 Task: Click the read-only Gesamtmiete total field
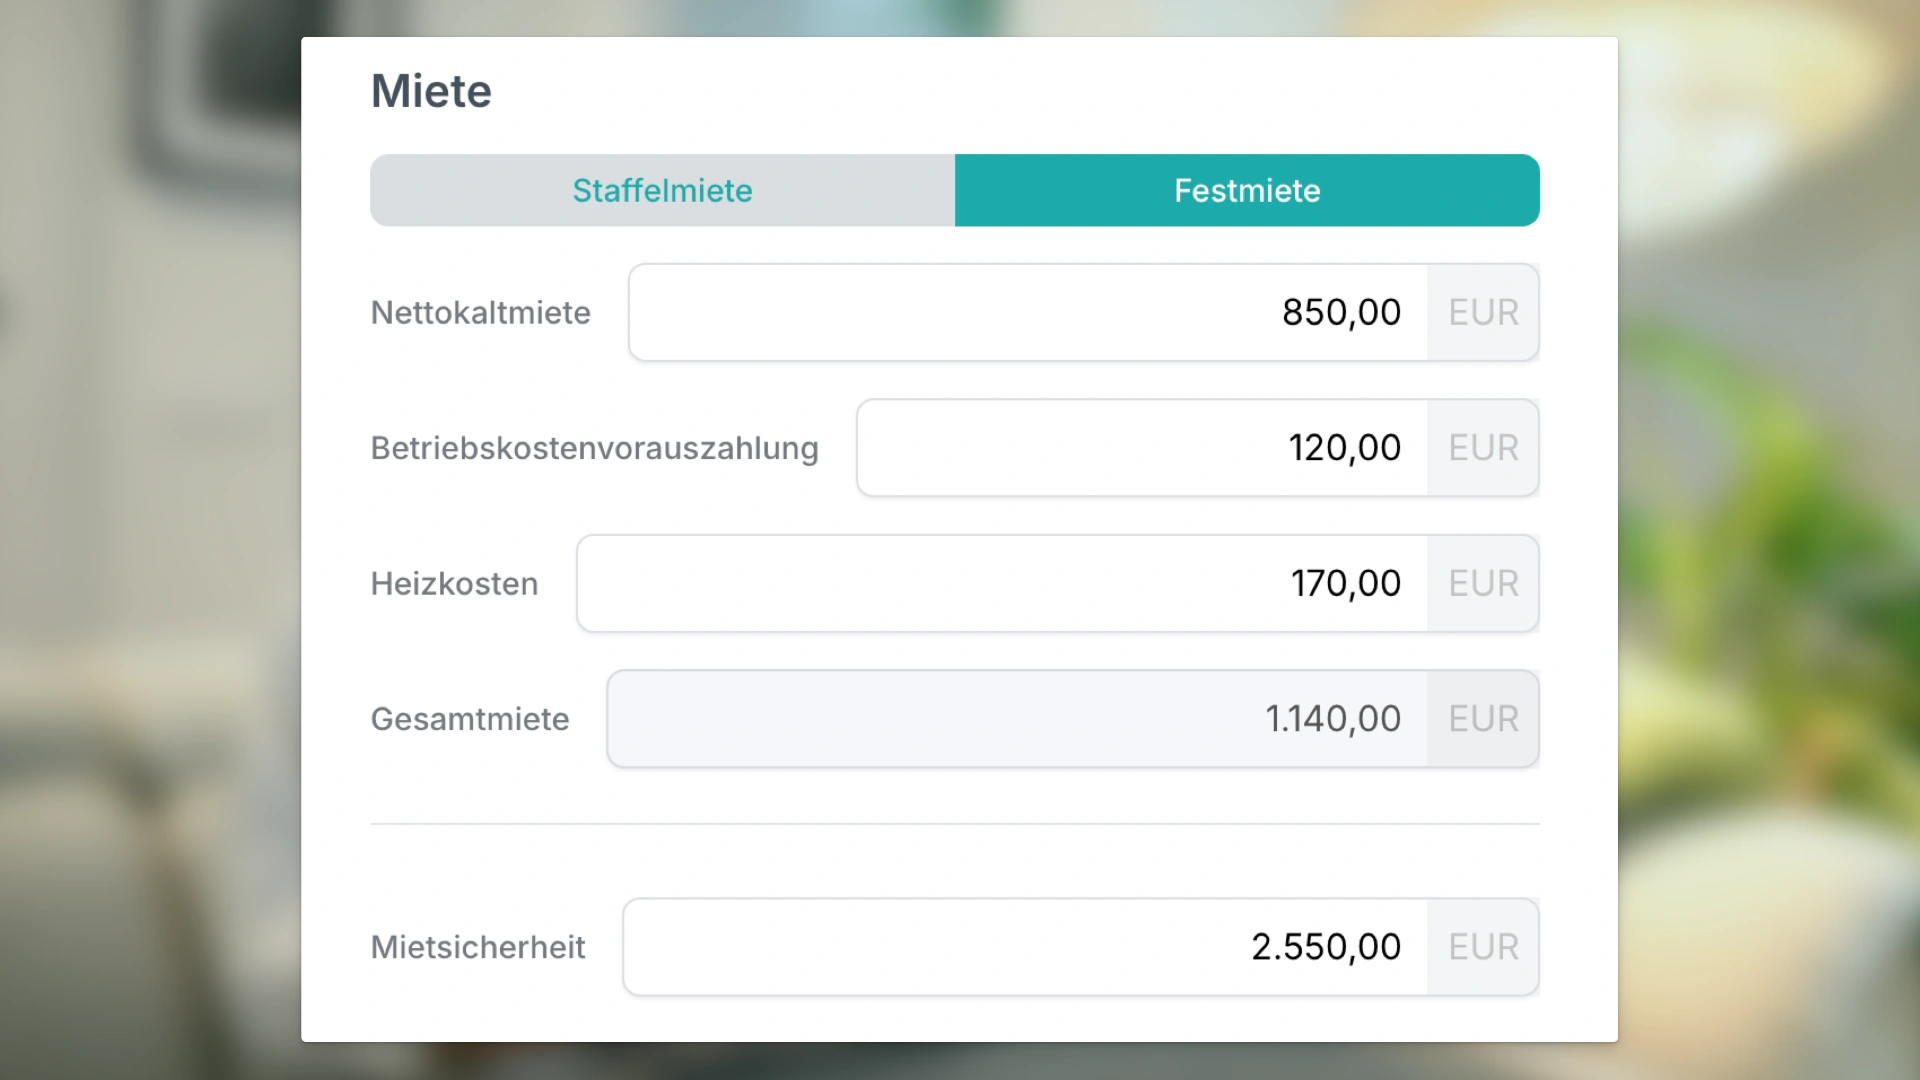[x=1017, y=719]
